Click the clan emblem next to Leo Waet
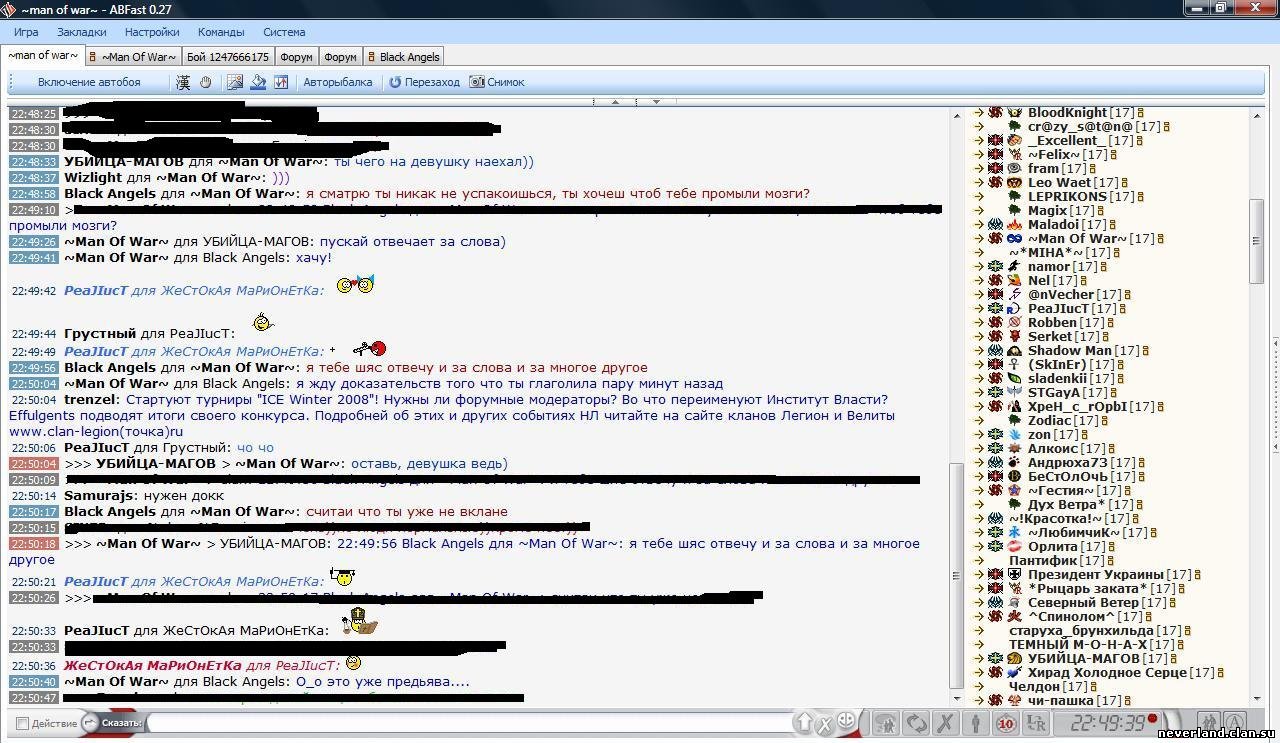Image resolution: width=1280 pixels, height=743 pixels. pos(1015,183)
